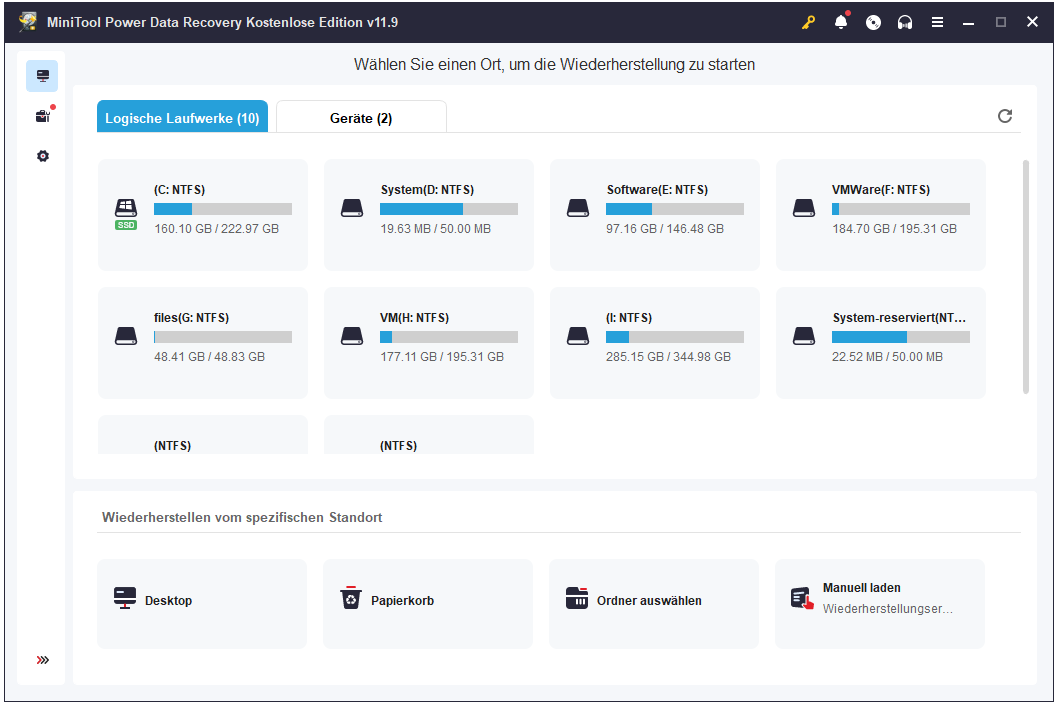This screenshot has width=1059, height=703.
Task: Select Software(E: NTFS) drive label
Action: (657, 190)
